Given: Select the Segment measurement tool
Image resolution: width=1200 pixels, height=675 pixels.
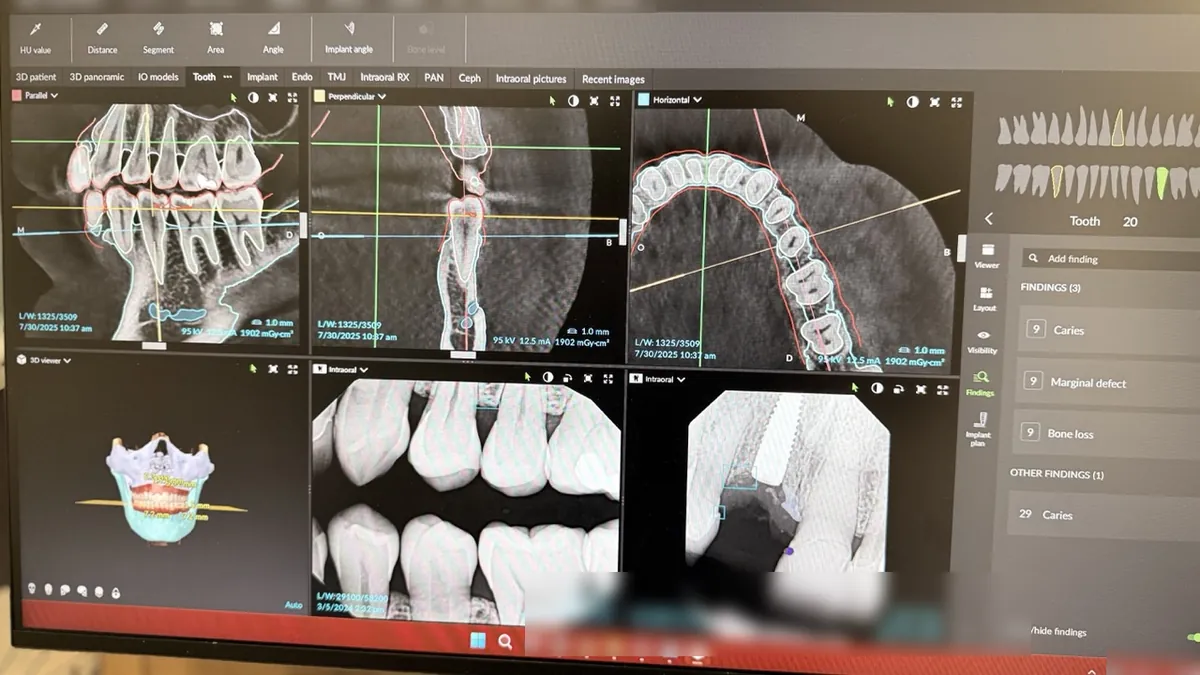Looking at the screenshot, I should 158,37.
